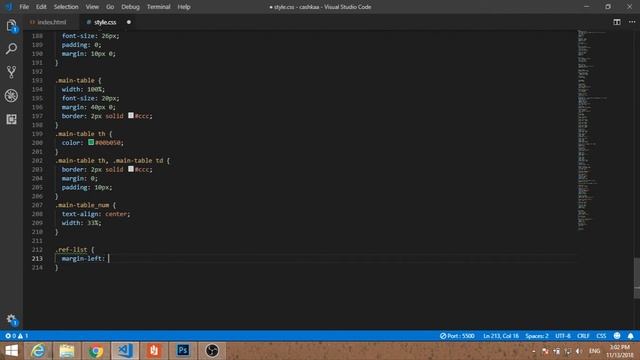Select the style.css tab
The width and height of the screenshot is (640, 360).
pyautogui.click(x=105, y=22)
